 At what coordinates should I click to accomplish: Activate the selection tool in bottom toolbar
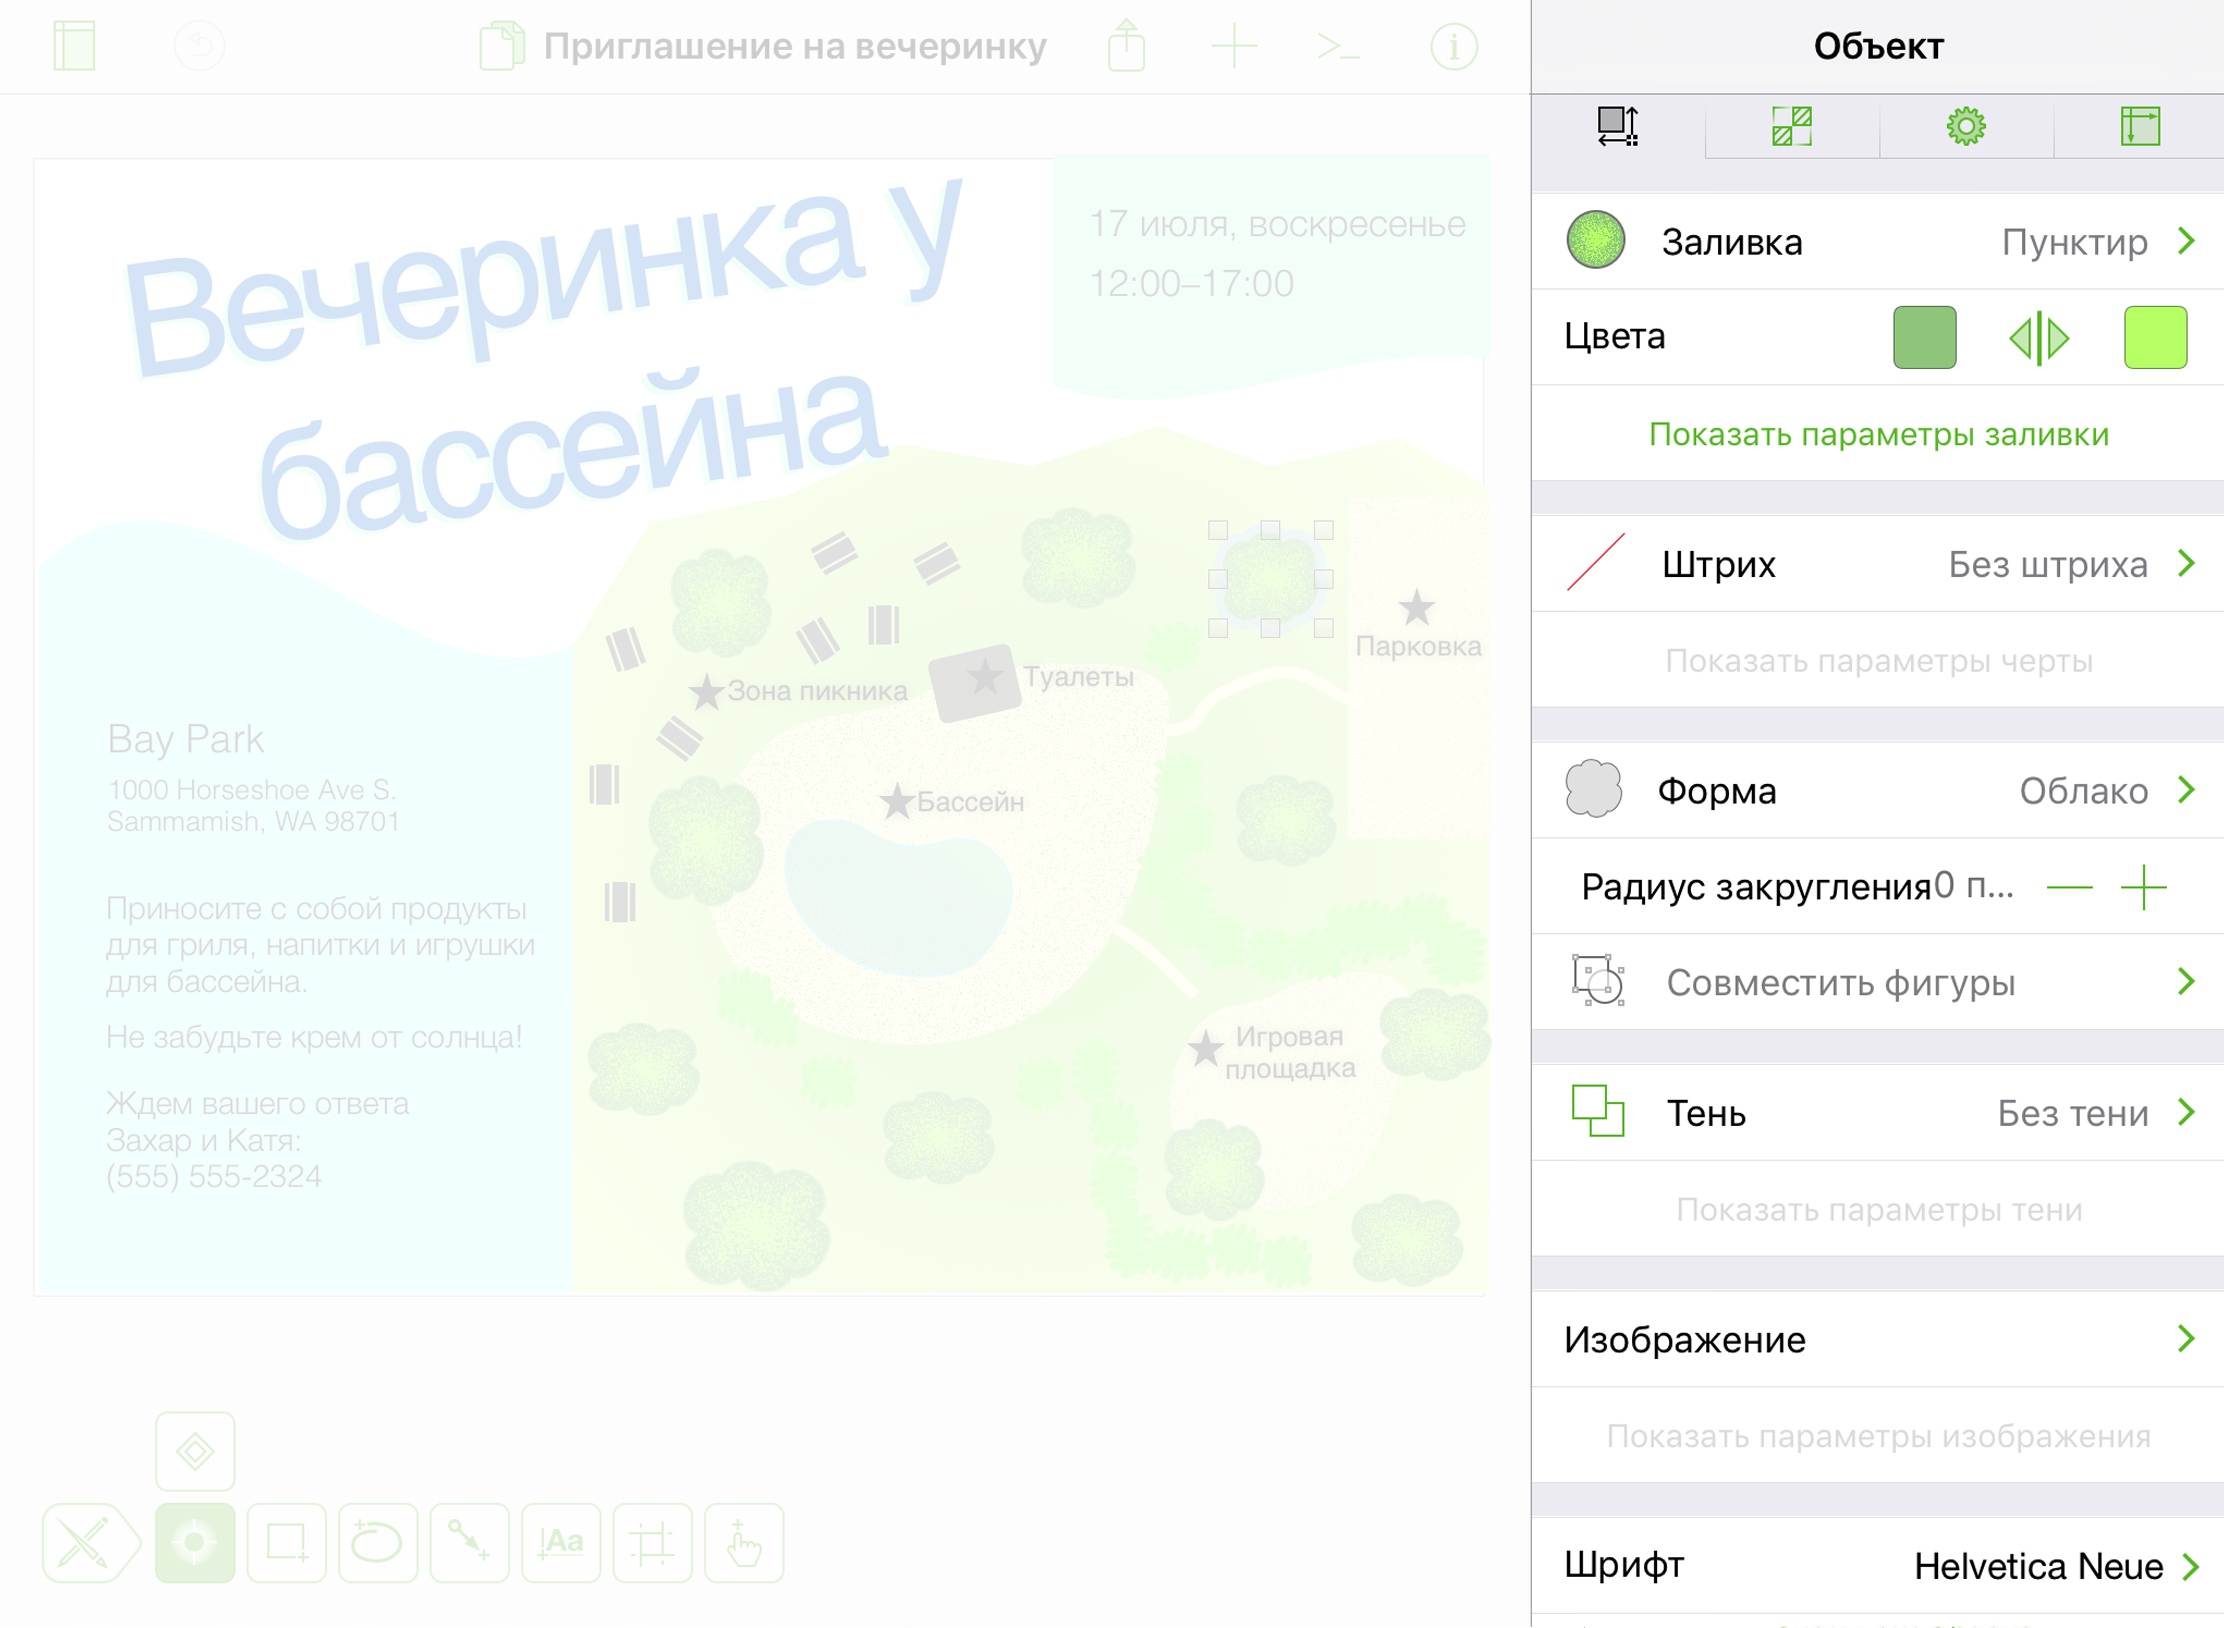(x=195, y=1543)
